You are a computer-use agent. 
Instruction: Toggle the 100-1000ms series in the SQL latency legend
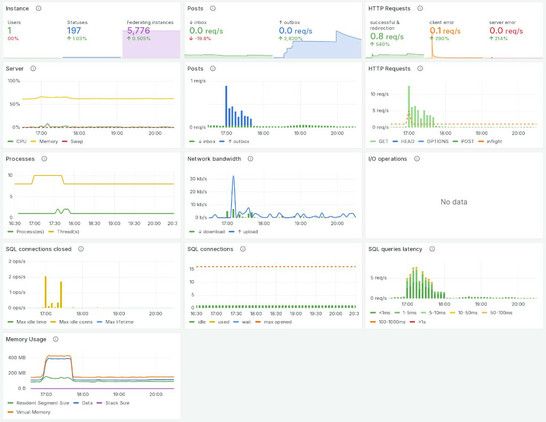click(392, 322)
